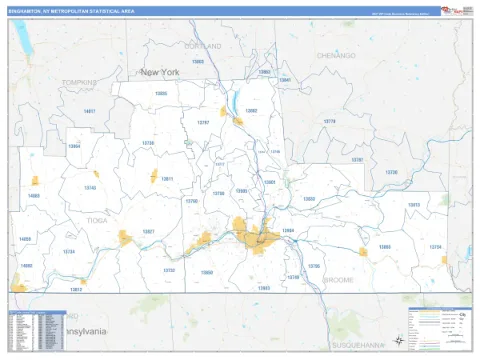Select ZIP code 13904 label

pyautogui.click(x=288, y=231)
